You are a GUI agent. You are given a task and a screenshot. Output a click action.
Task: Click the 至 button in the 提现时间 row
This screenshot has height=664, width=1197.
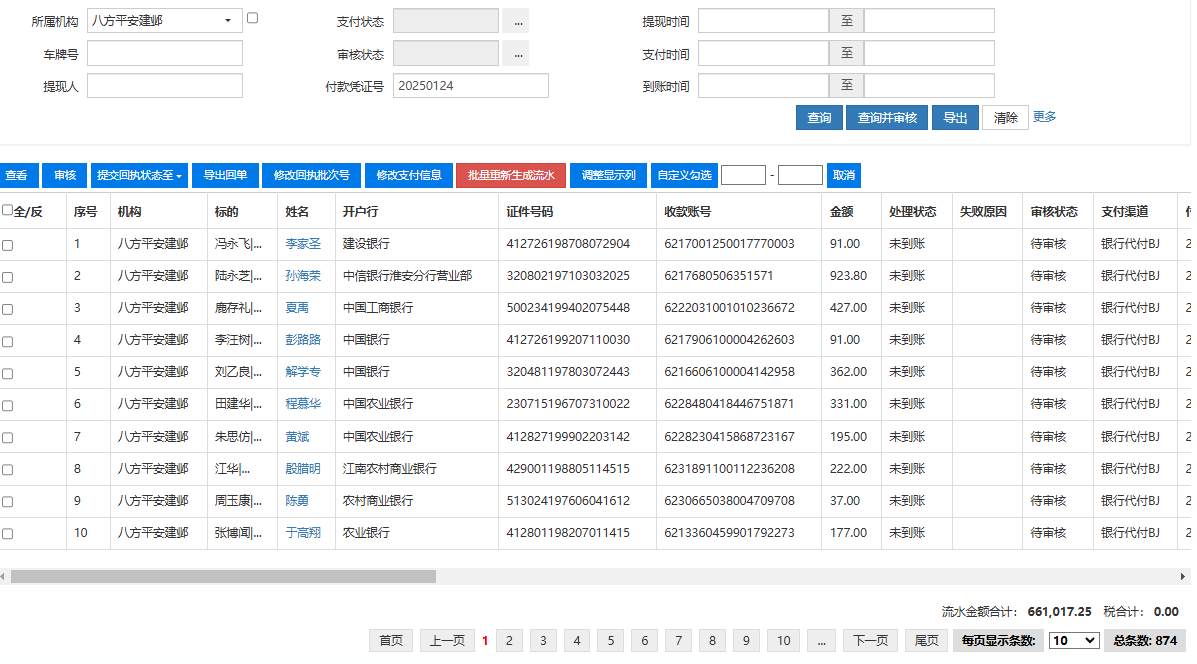[x=846, y=21]
